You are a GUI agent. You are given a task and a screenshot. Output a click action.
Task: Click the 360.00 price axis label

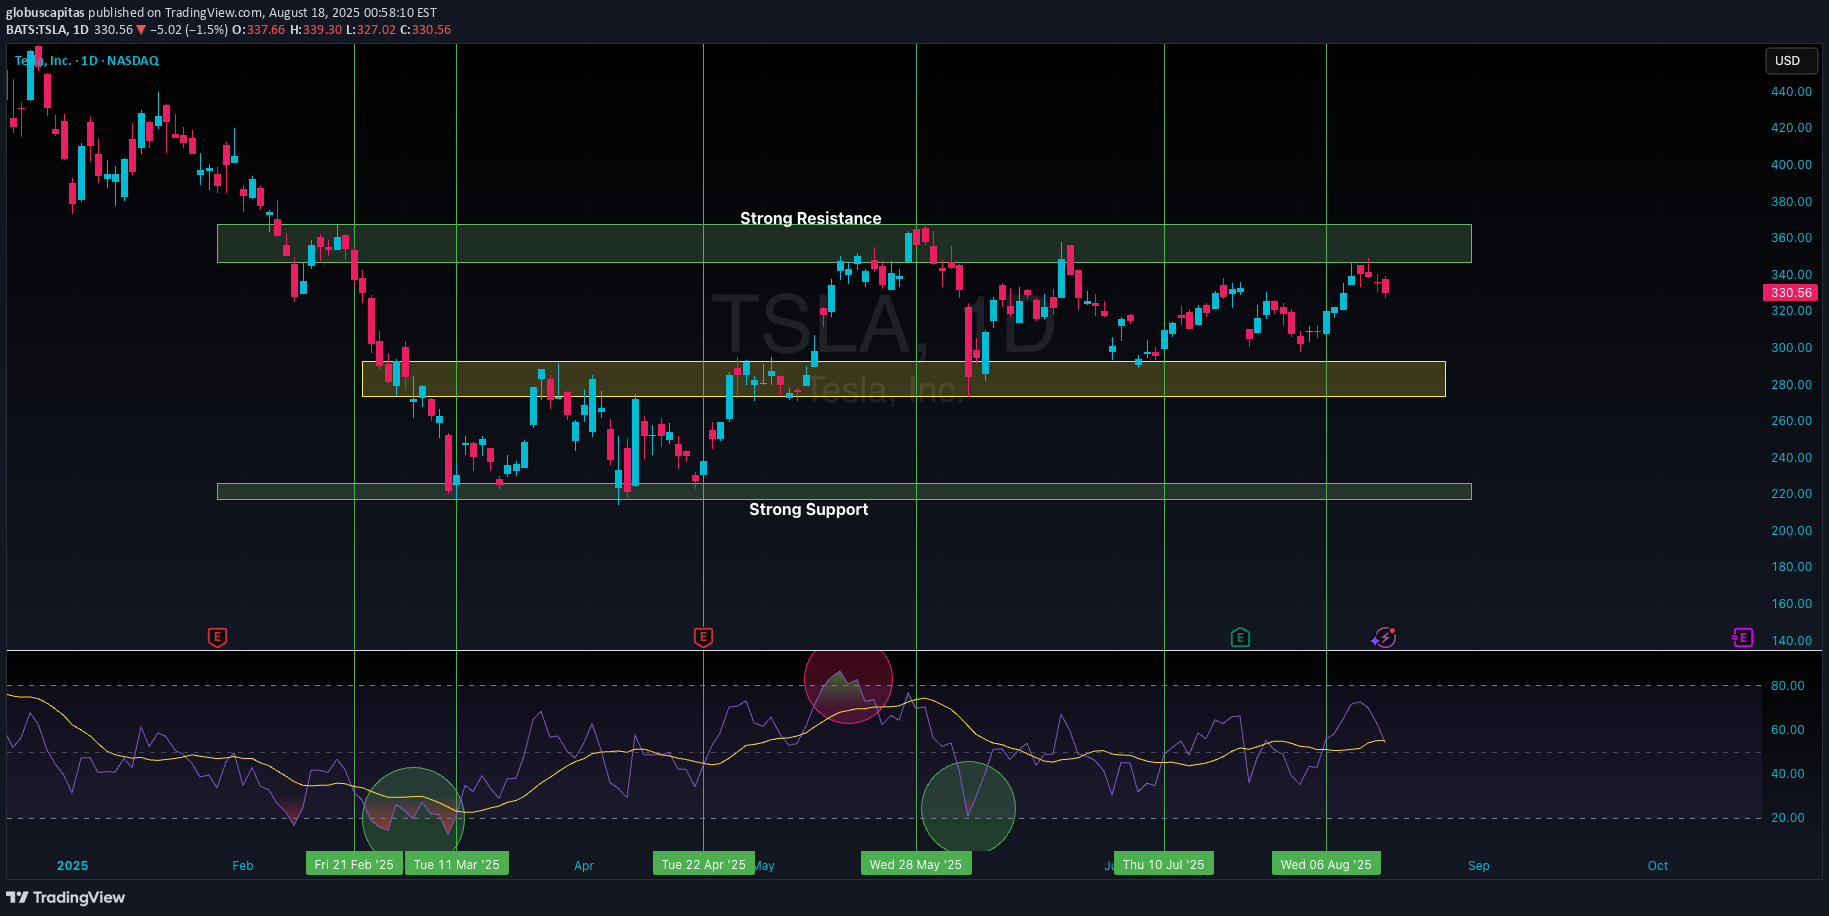tap(1791, 238)
